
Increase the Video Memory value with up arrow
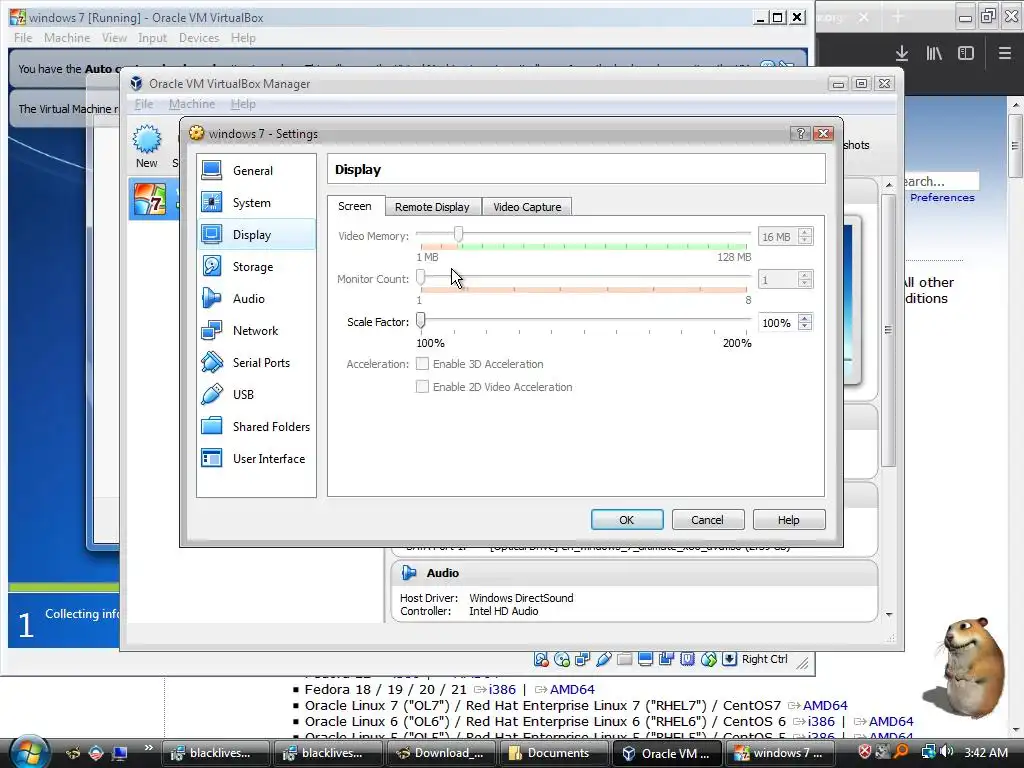click(805, 232)
